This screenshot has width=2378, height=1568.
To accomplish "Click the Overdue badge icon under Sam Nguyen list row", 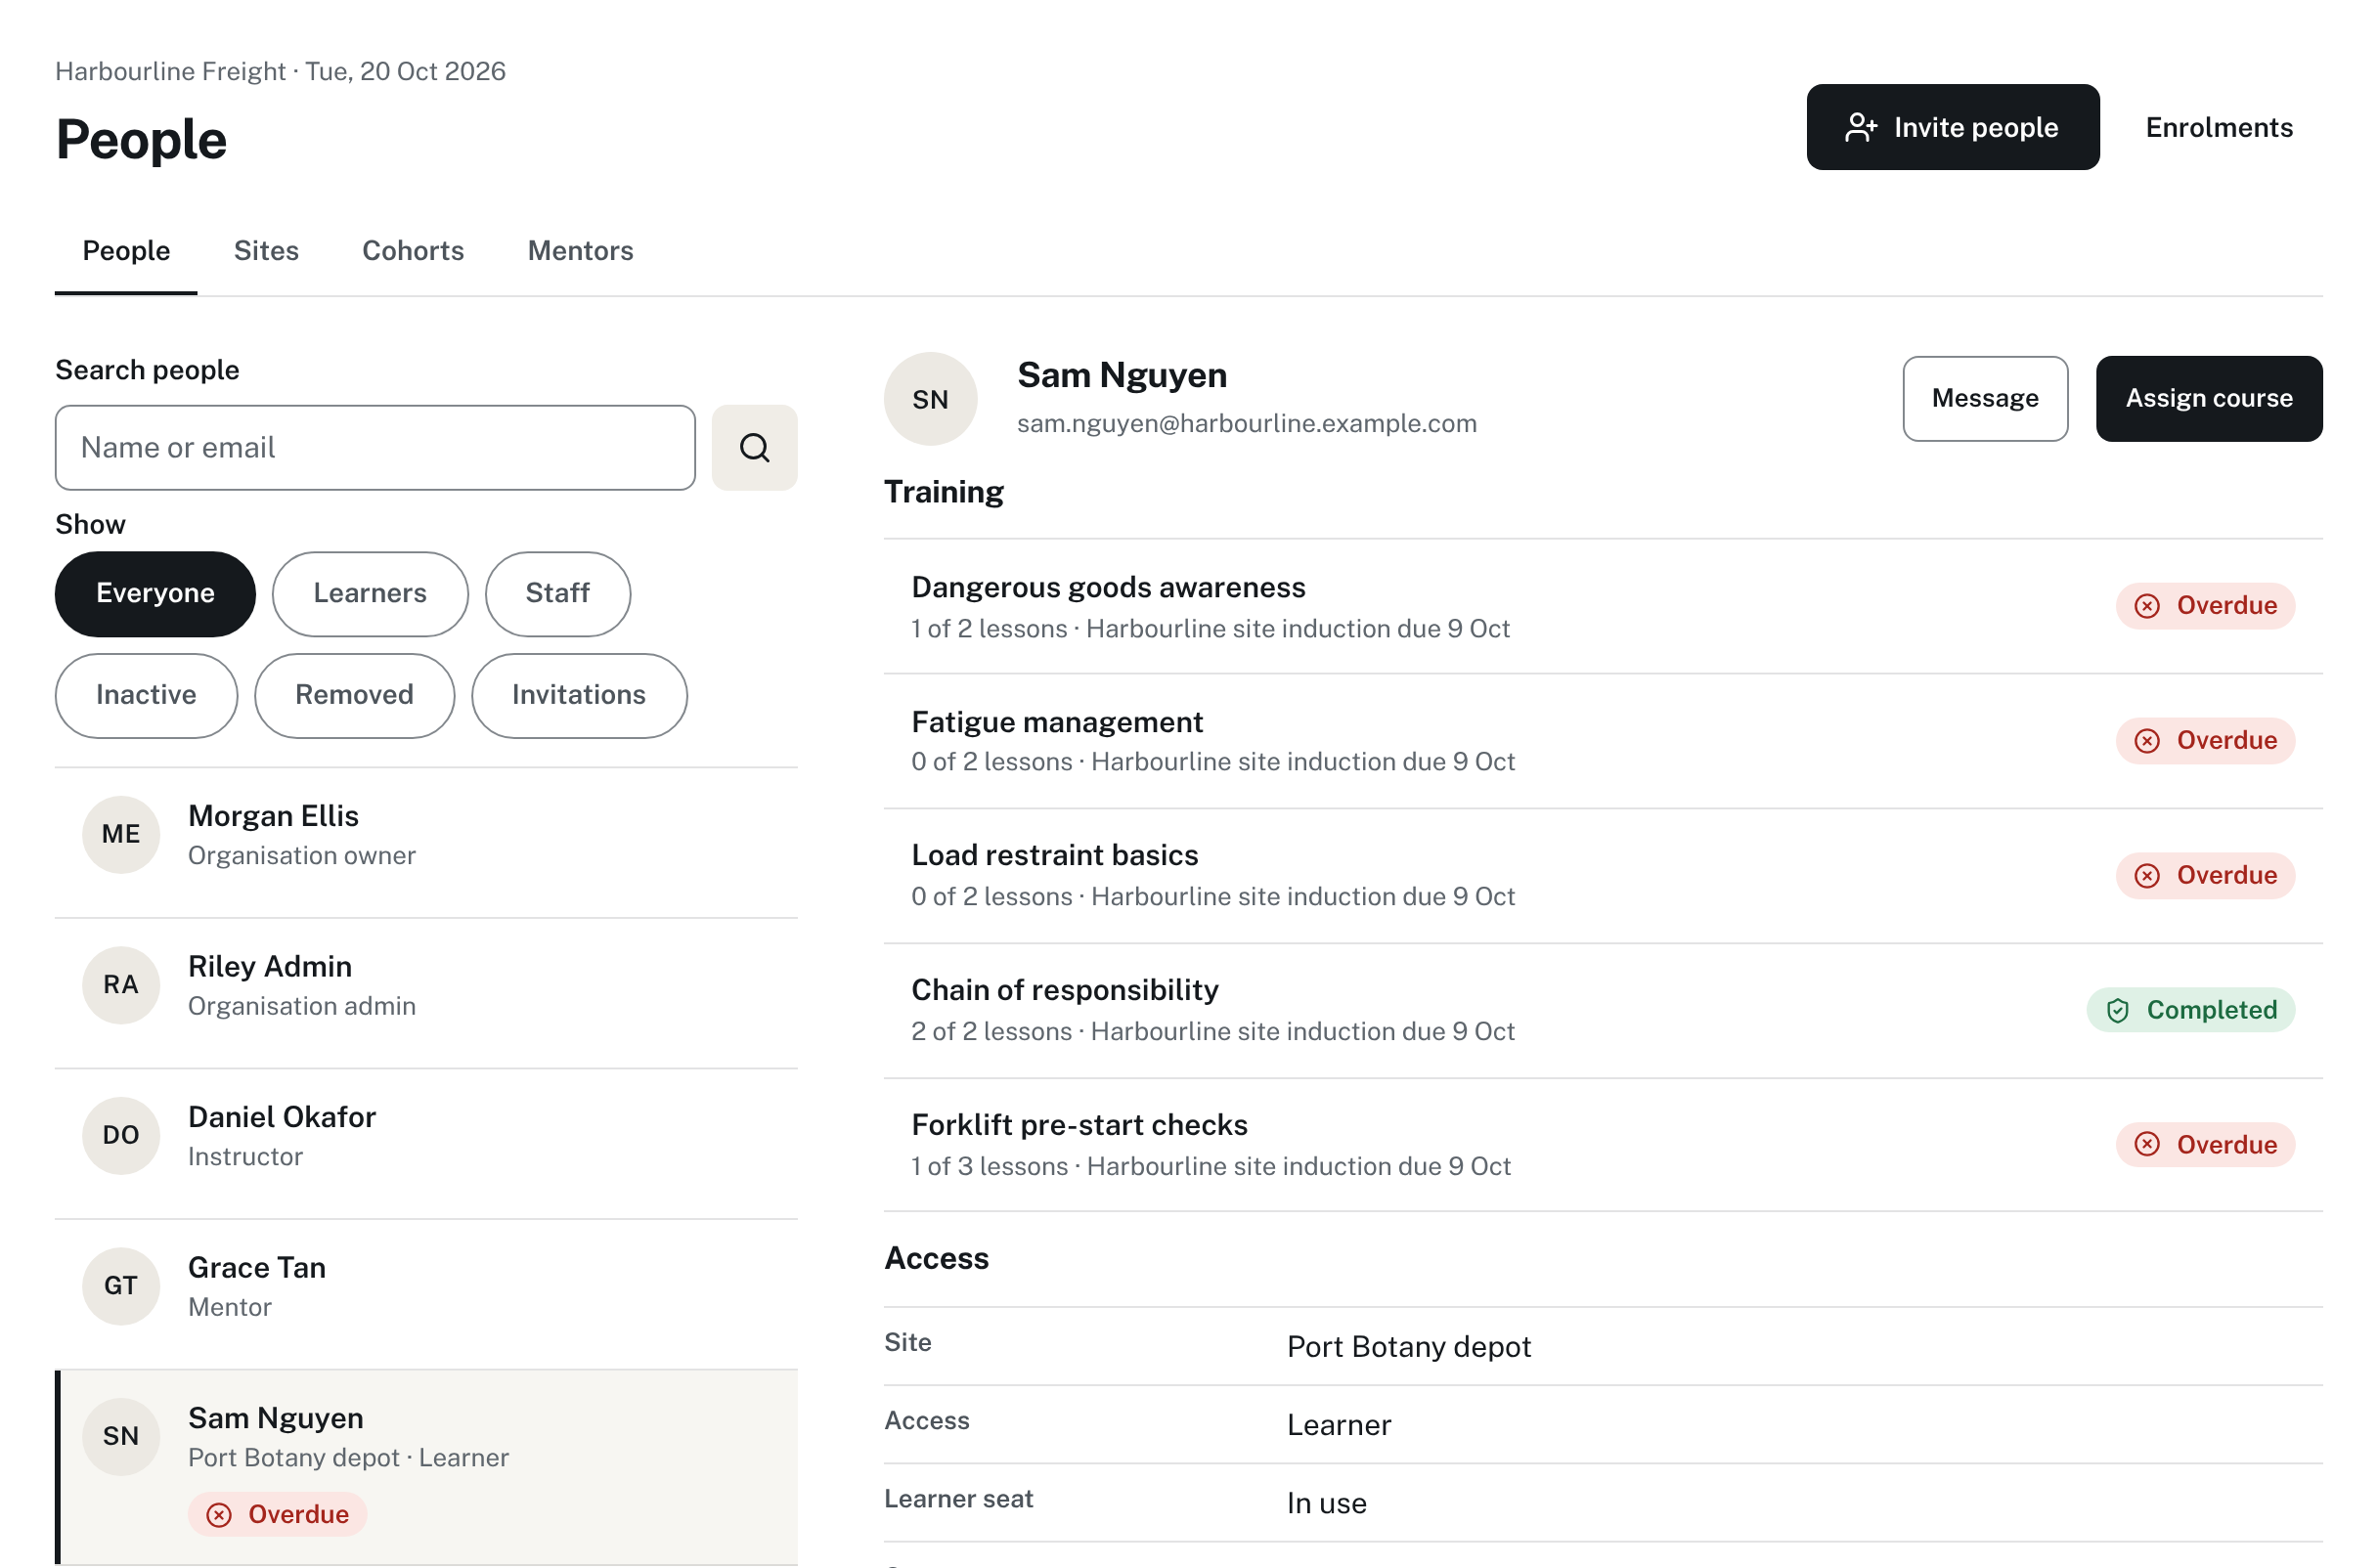I will pos(219,1514).
